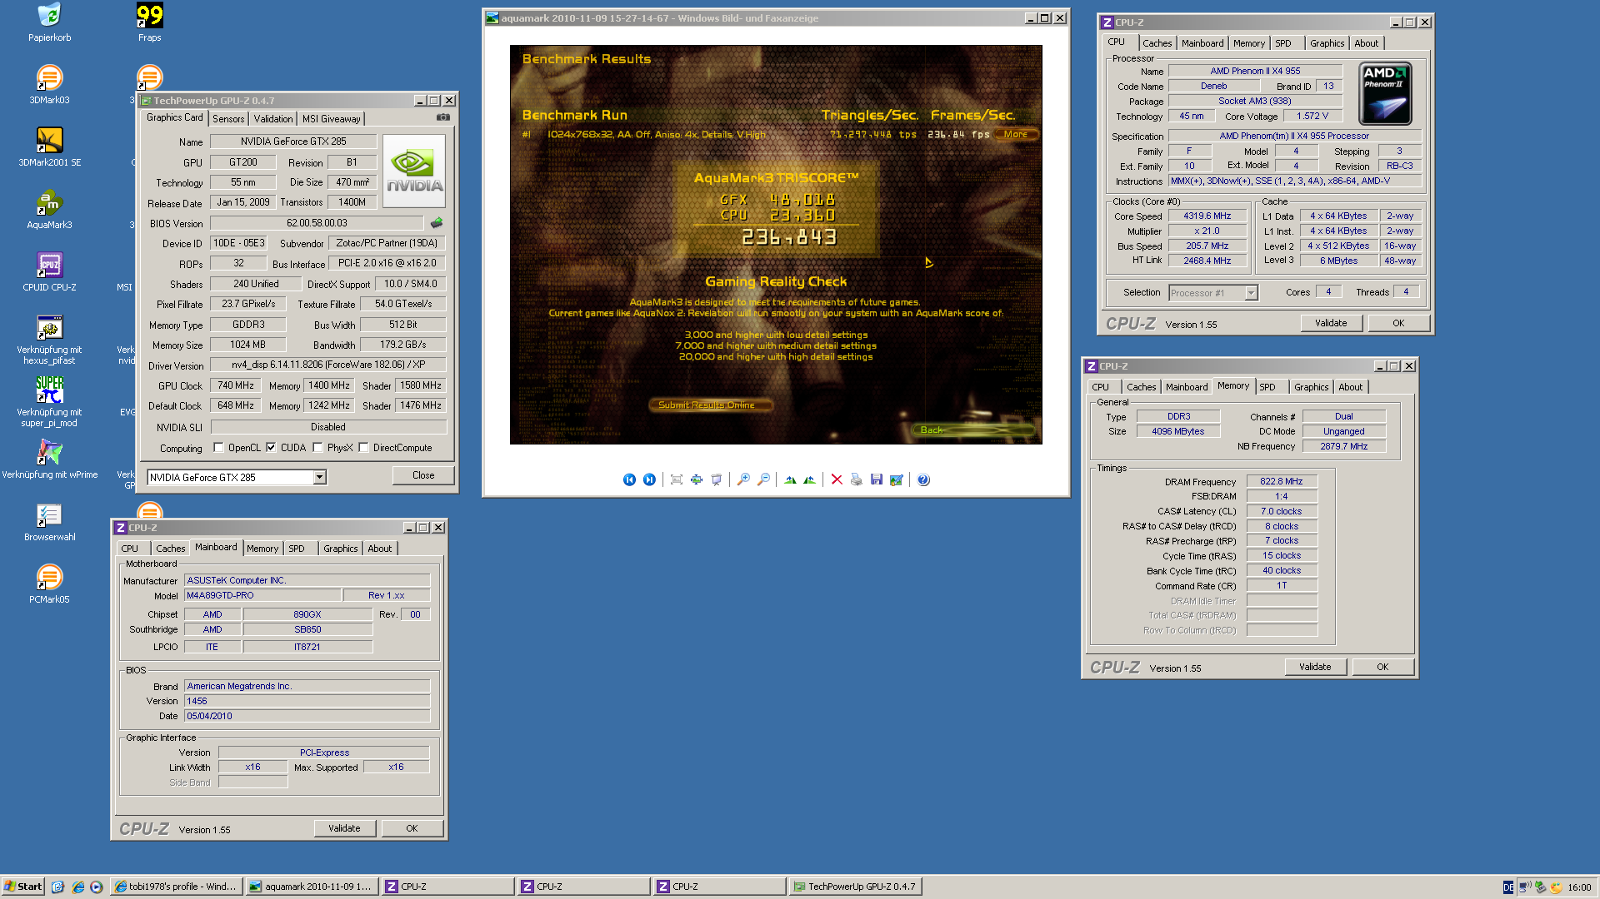Open image for editing in viewer toolbar
This screenshot has width=1600, height=899.
coord(896,480)
